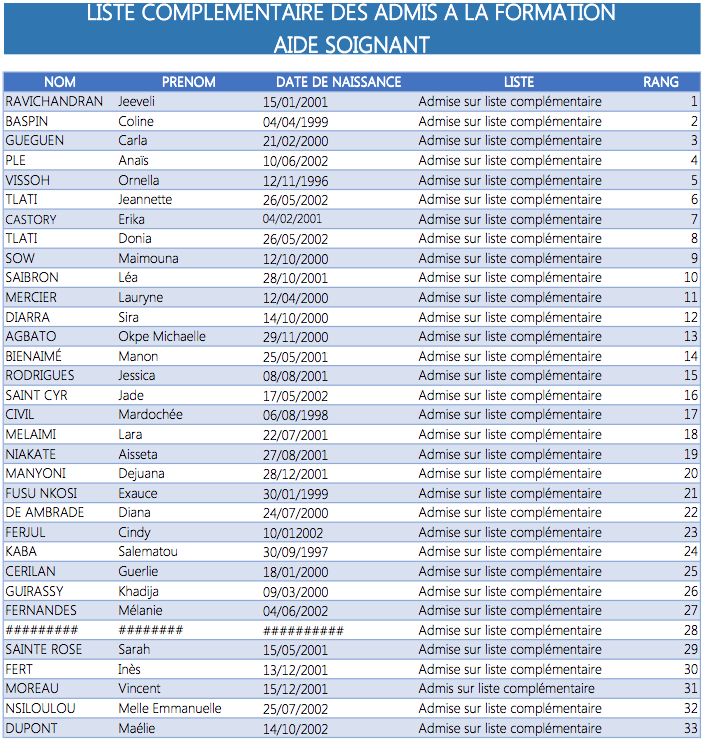Click the first name Okpe Michaelle
The height and width of the screenshot is (746, 707).
tap(162, 336)
